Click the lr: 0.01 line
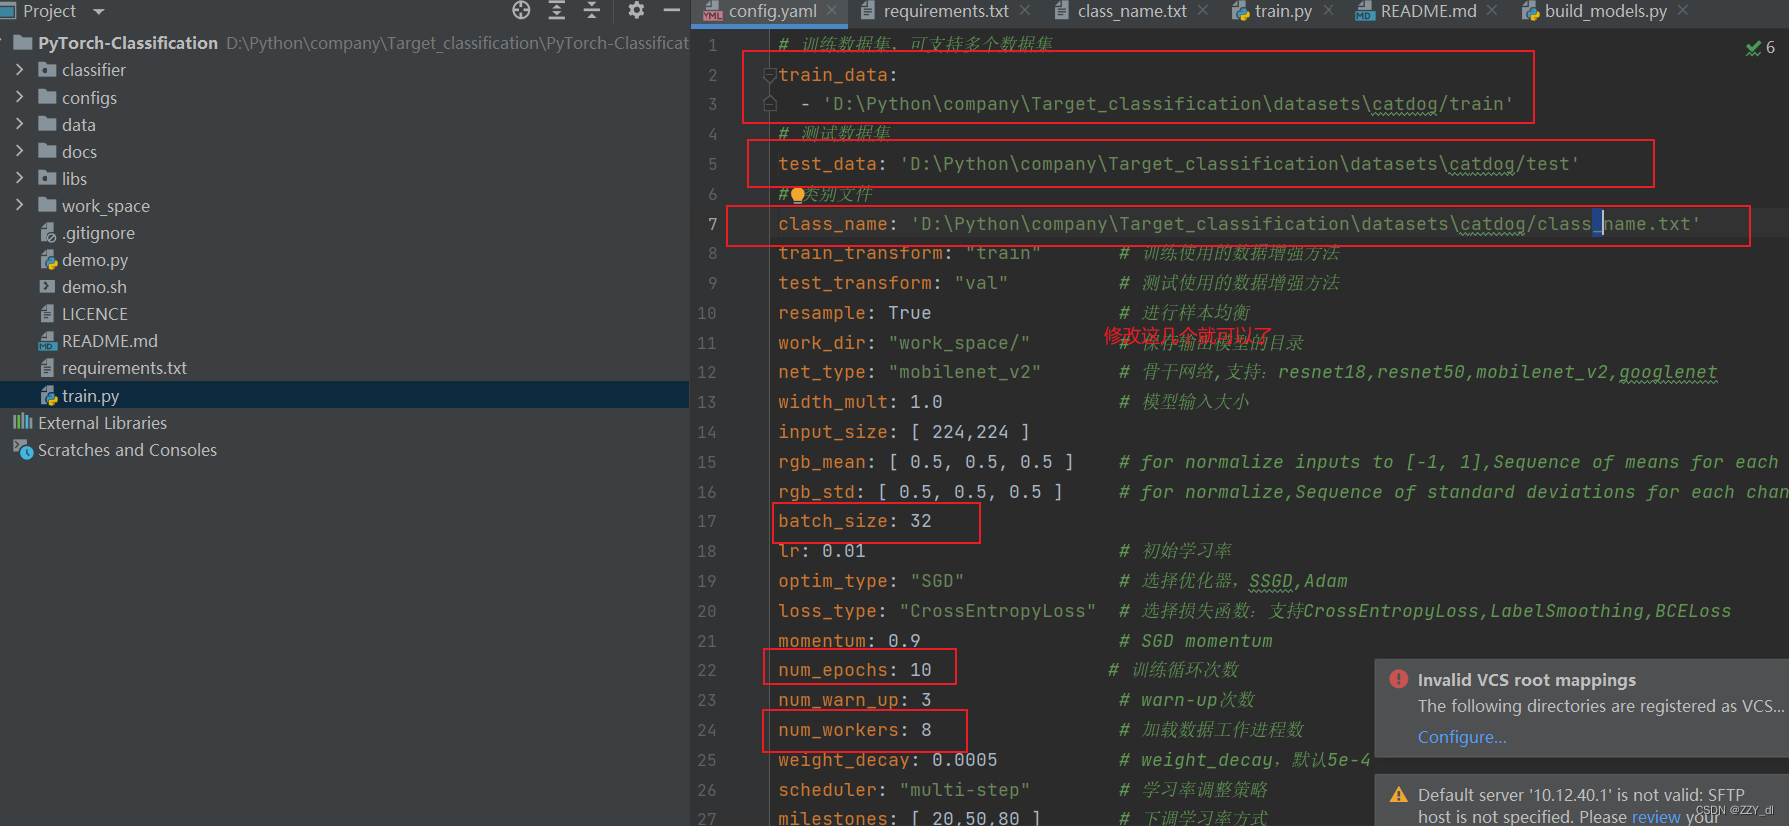This screenshot has width=1789, height=826. [x=822, y=551]
